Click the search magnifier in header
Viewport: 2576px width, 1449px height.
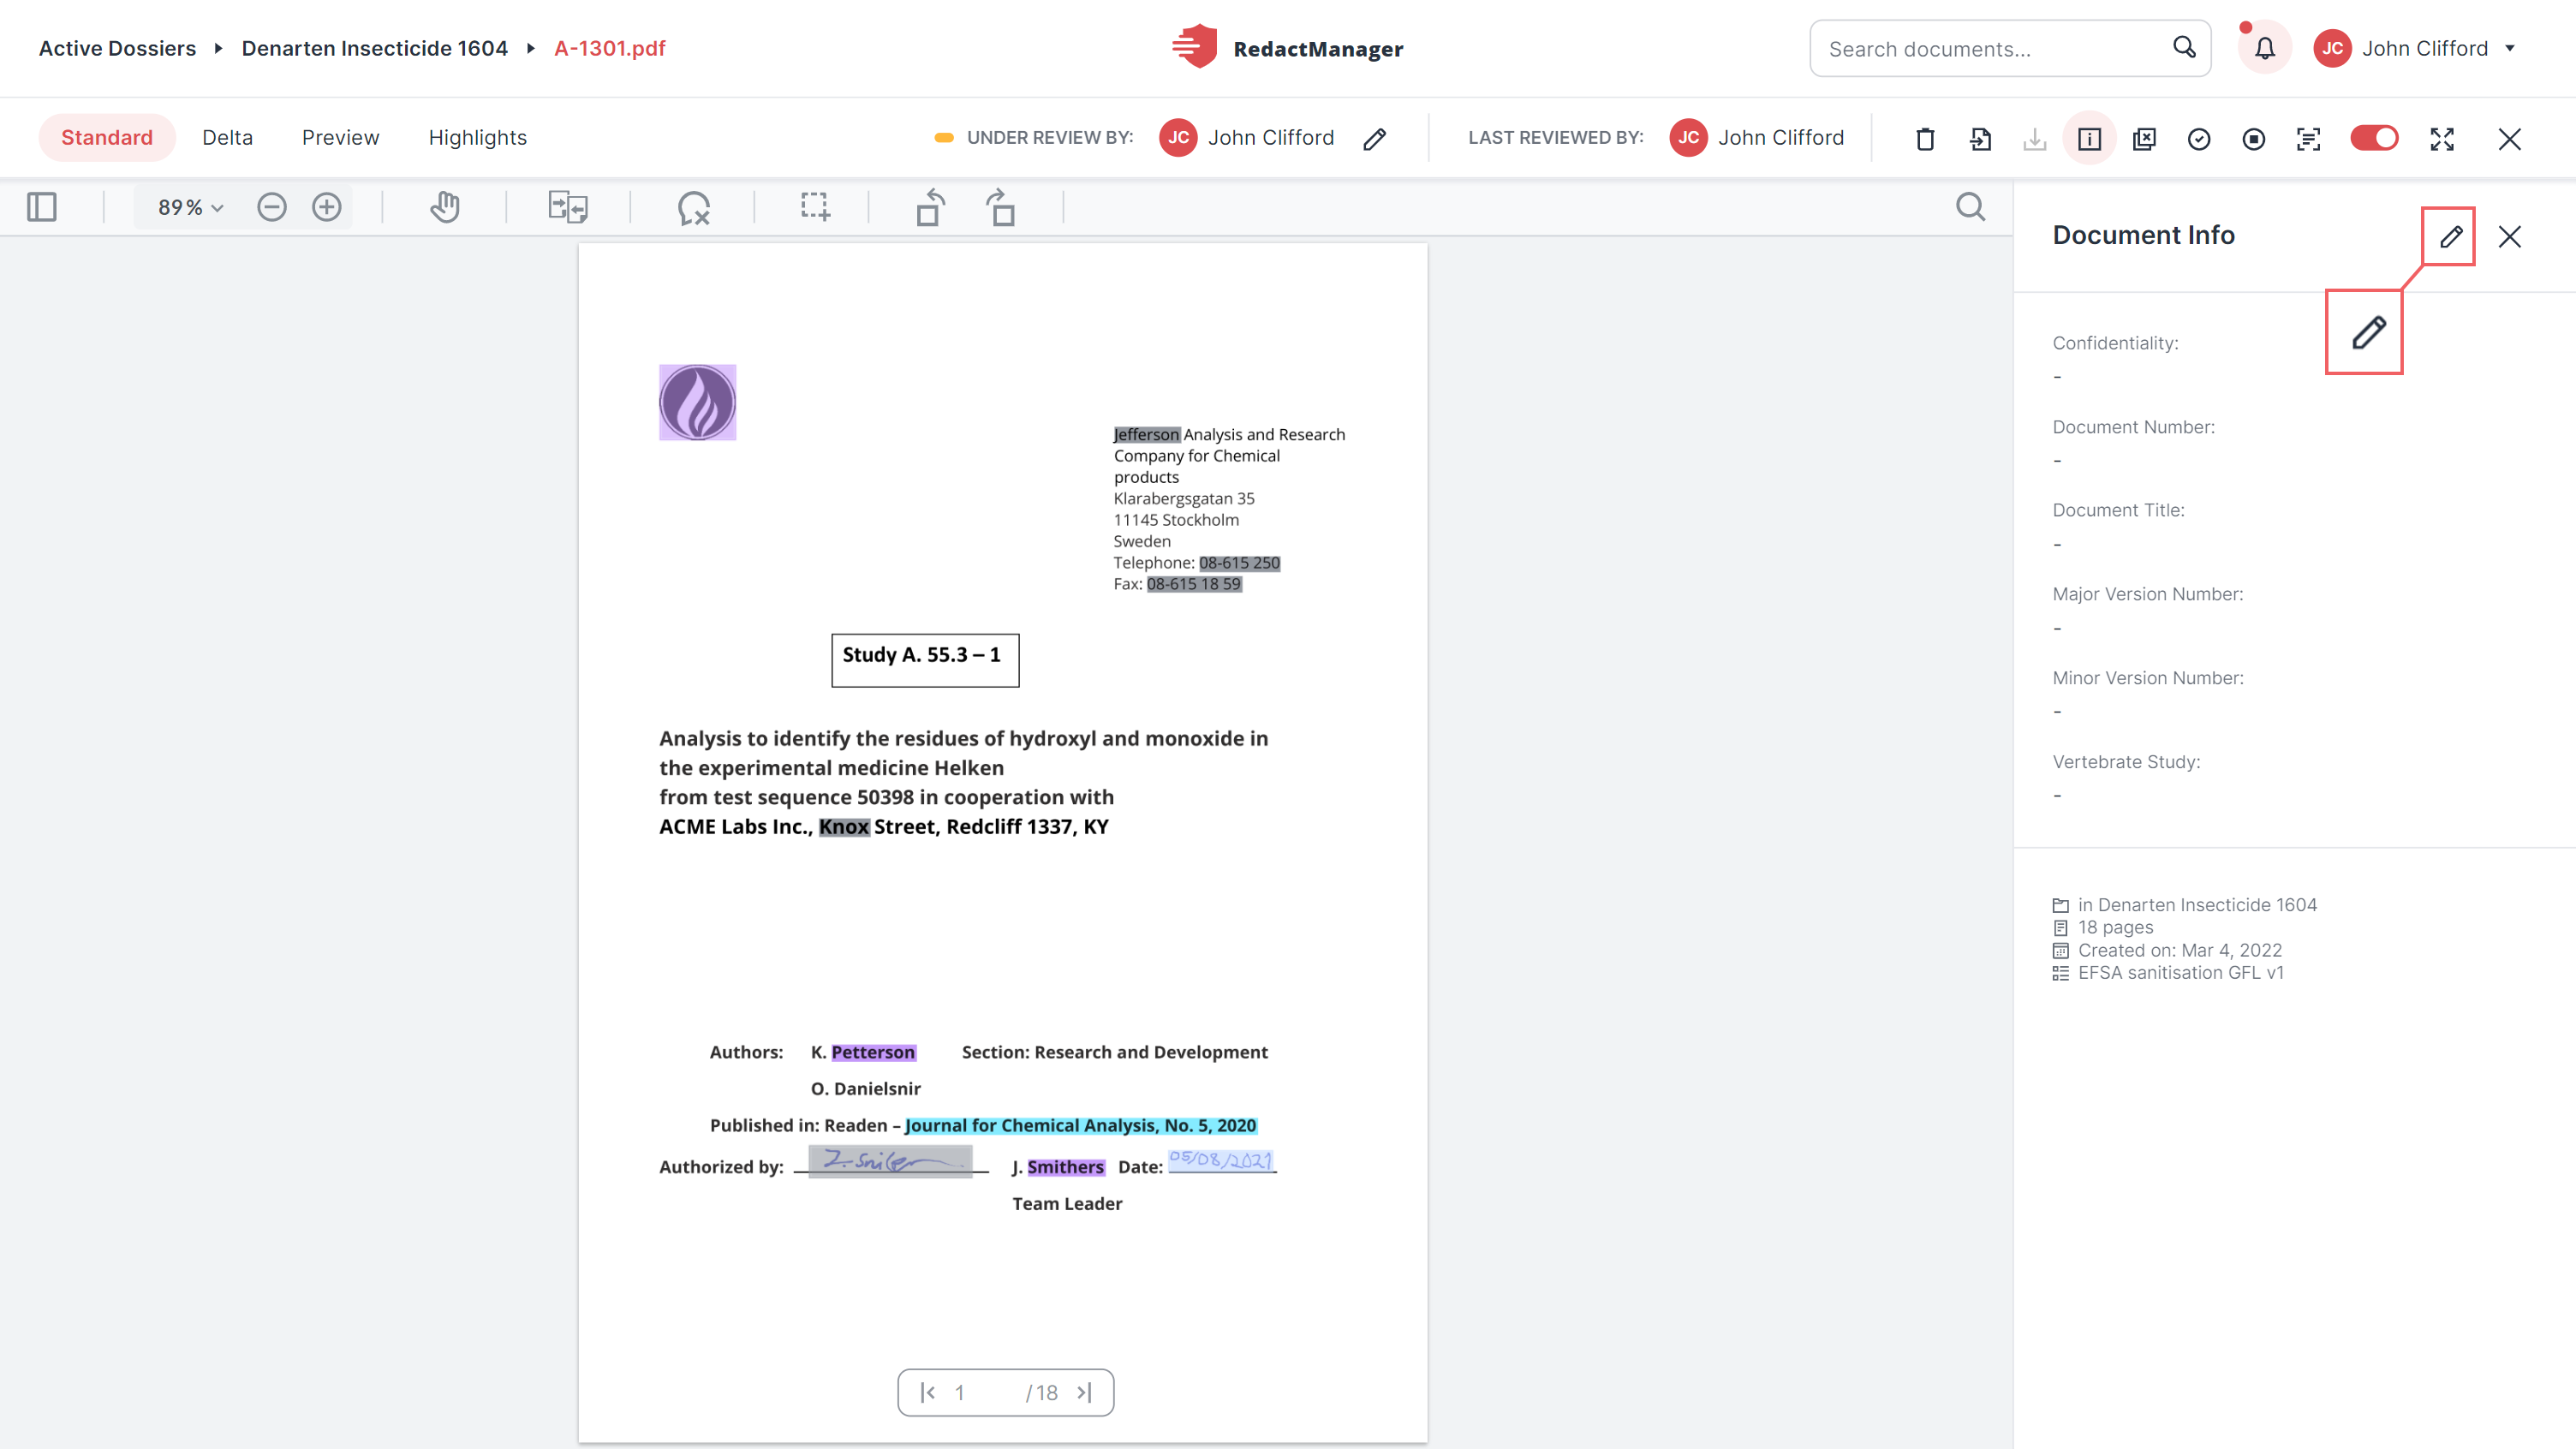click(x=2184, y=47)
